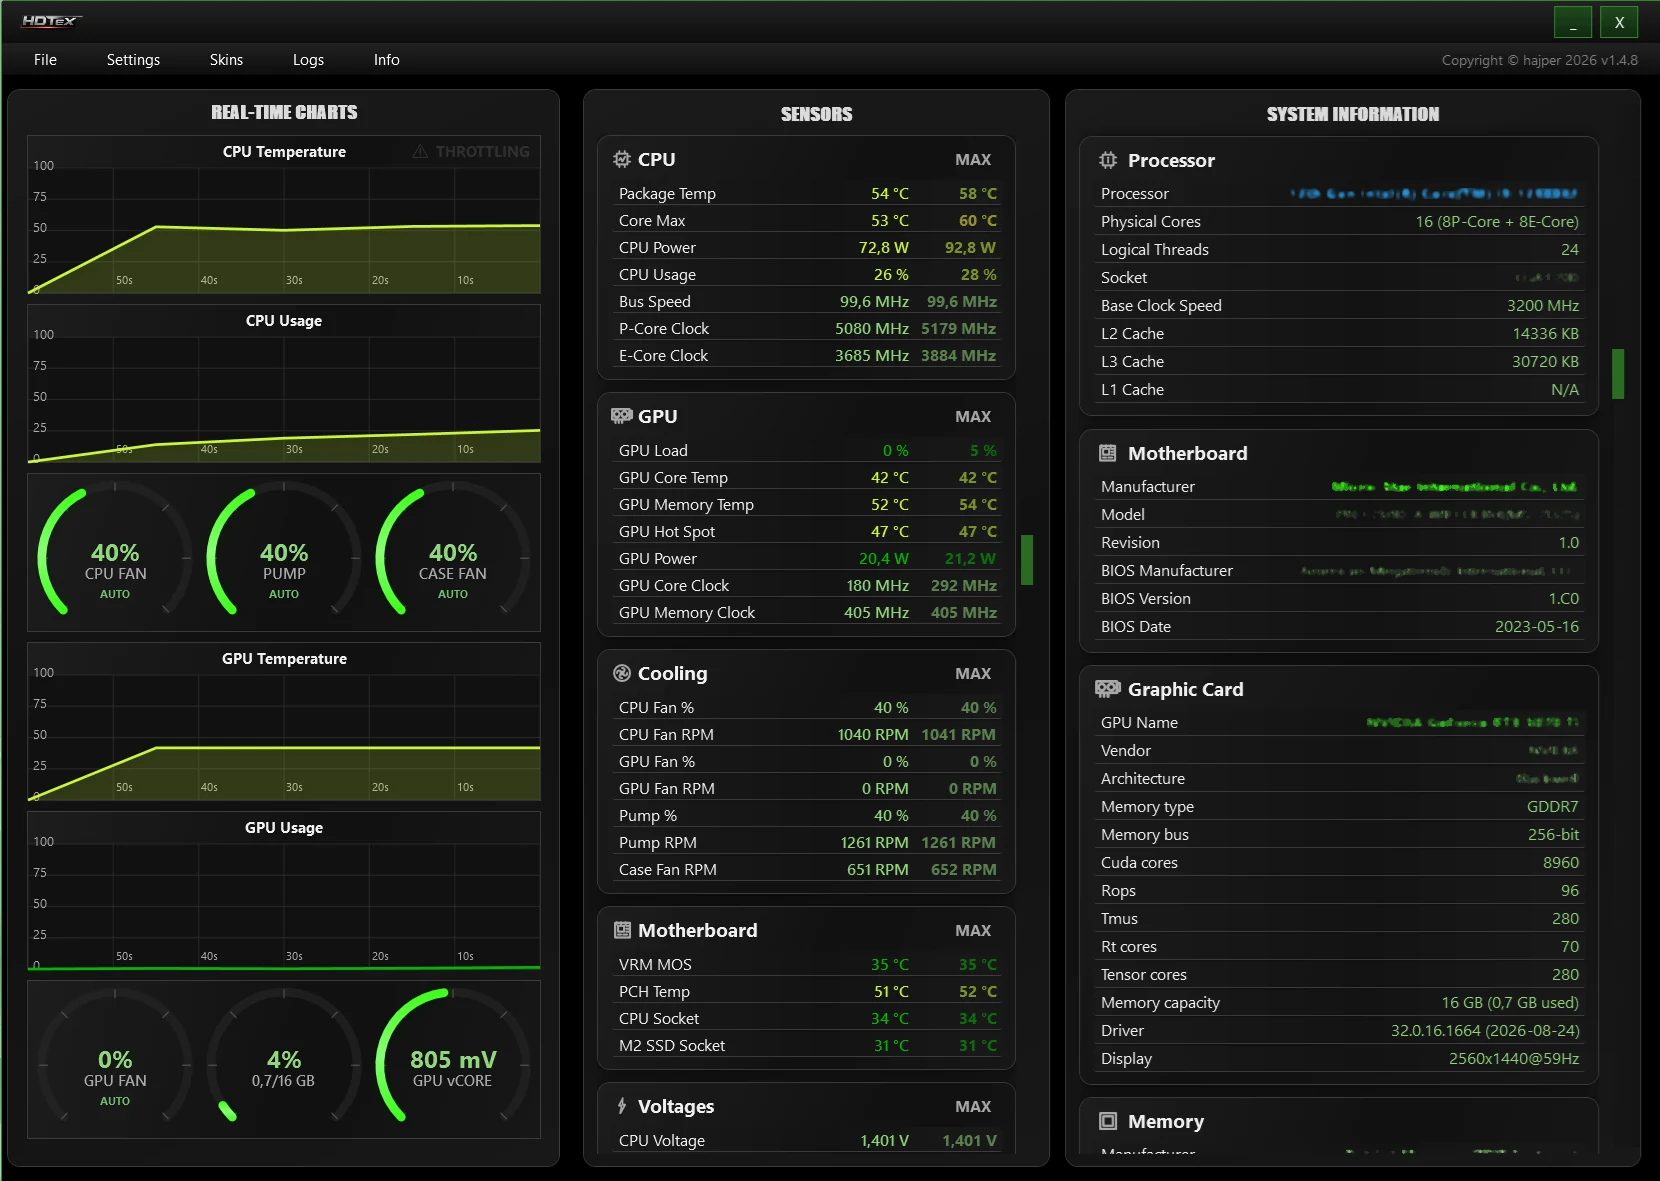Screen dimensions: 1660x1181
Task: Adjust the CASE FAN 40% gauge
Action: pos(453,552)
